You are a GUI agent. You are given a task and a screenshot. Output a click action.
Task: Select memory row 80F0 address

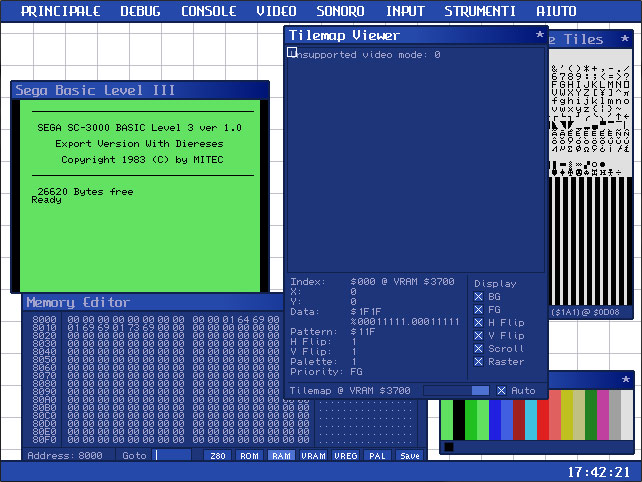tap(44, 440)
